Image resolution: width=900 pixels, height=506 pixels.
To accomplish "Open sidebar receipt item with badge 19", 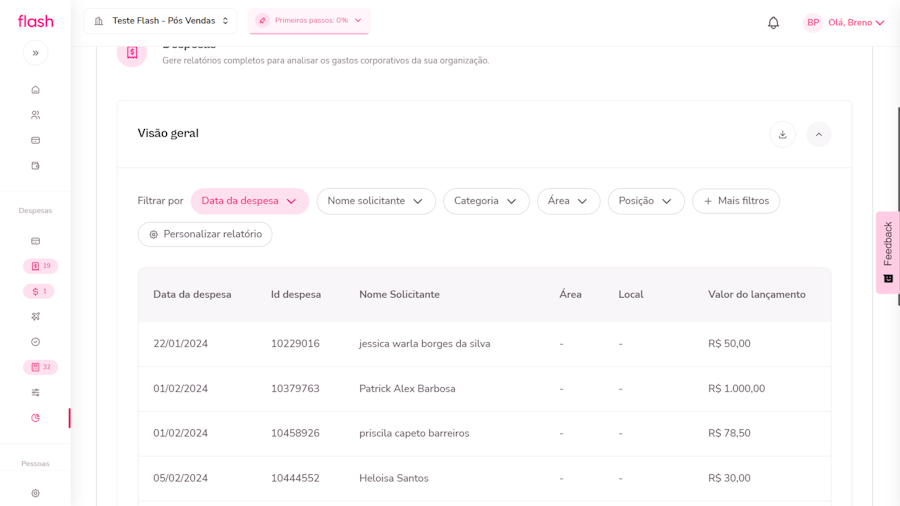I will [40, 266].
